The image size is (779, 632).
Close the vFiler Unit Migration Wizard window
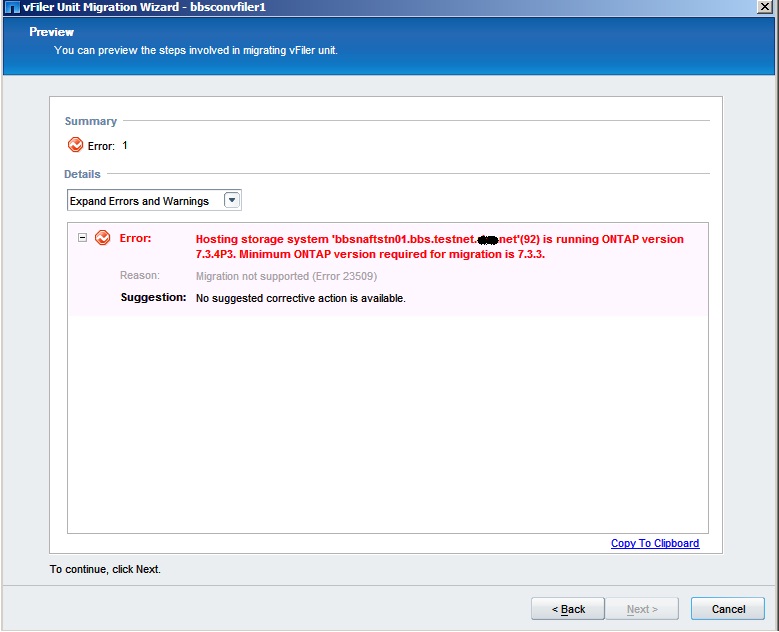(x=764, y=7)
